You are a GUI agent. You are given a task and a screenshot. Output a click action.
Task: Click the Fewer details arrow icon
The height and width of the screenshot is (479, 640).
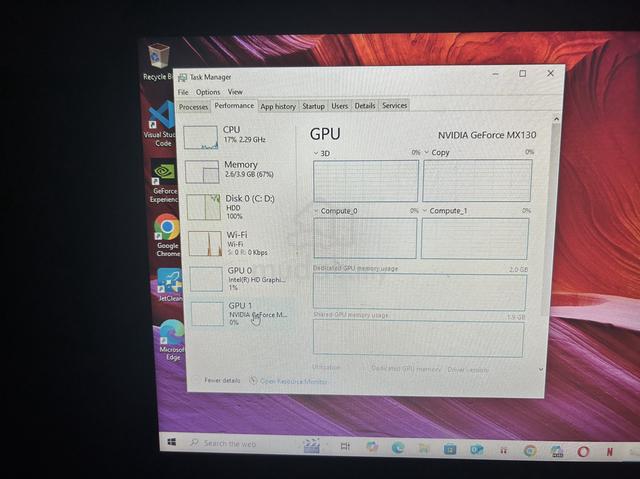[x=196, y=380]
